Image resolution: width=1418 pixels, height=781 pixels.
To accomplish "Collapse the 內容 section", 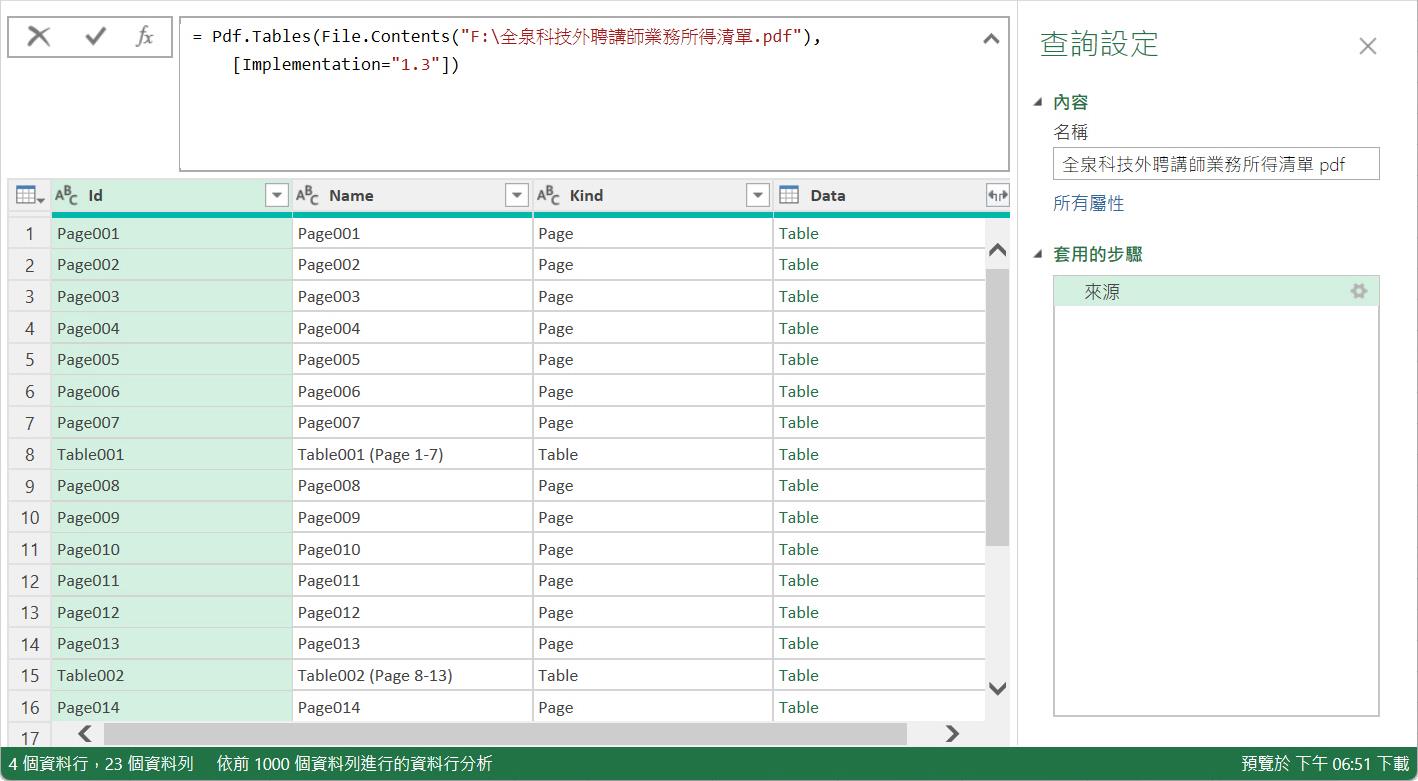I will [x=1038, y=102].
